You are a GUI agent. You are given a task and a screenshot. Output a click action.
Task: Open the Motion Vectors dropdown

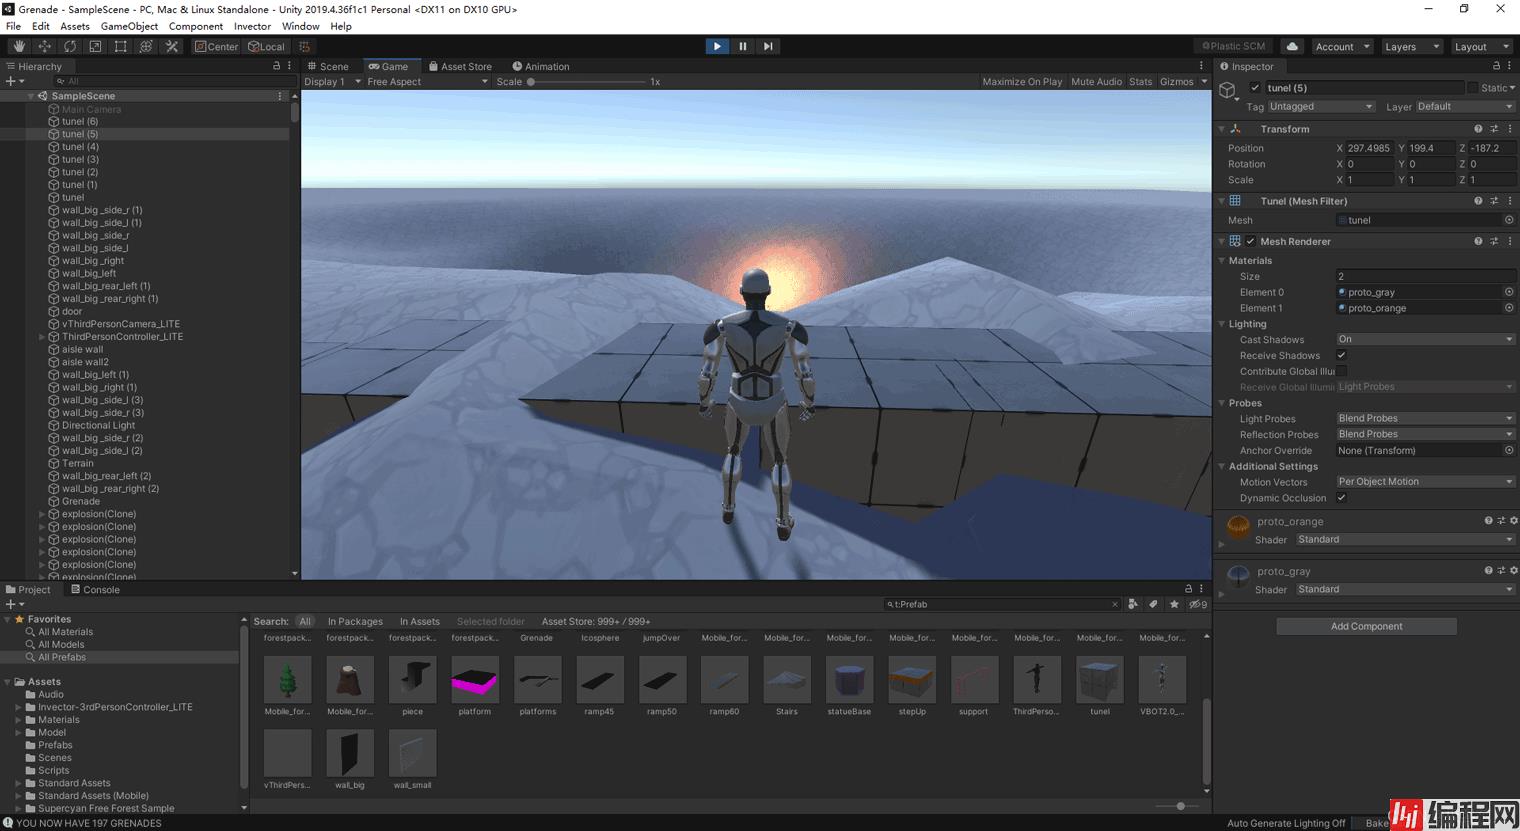[x=1425, y=481]
